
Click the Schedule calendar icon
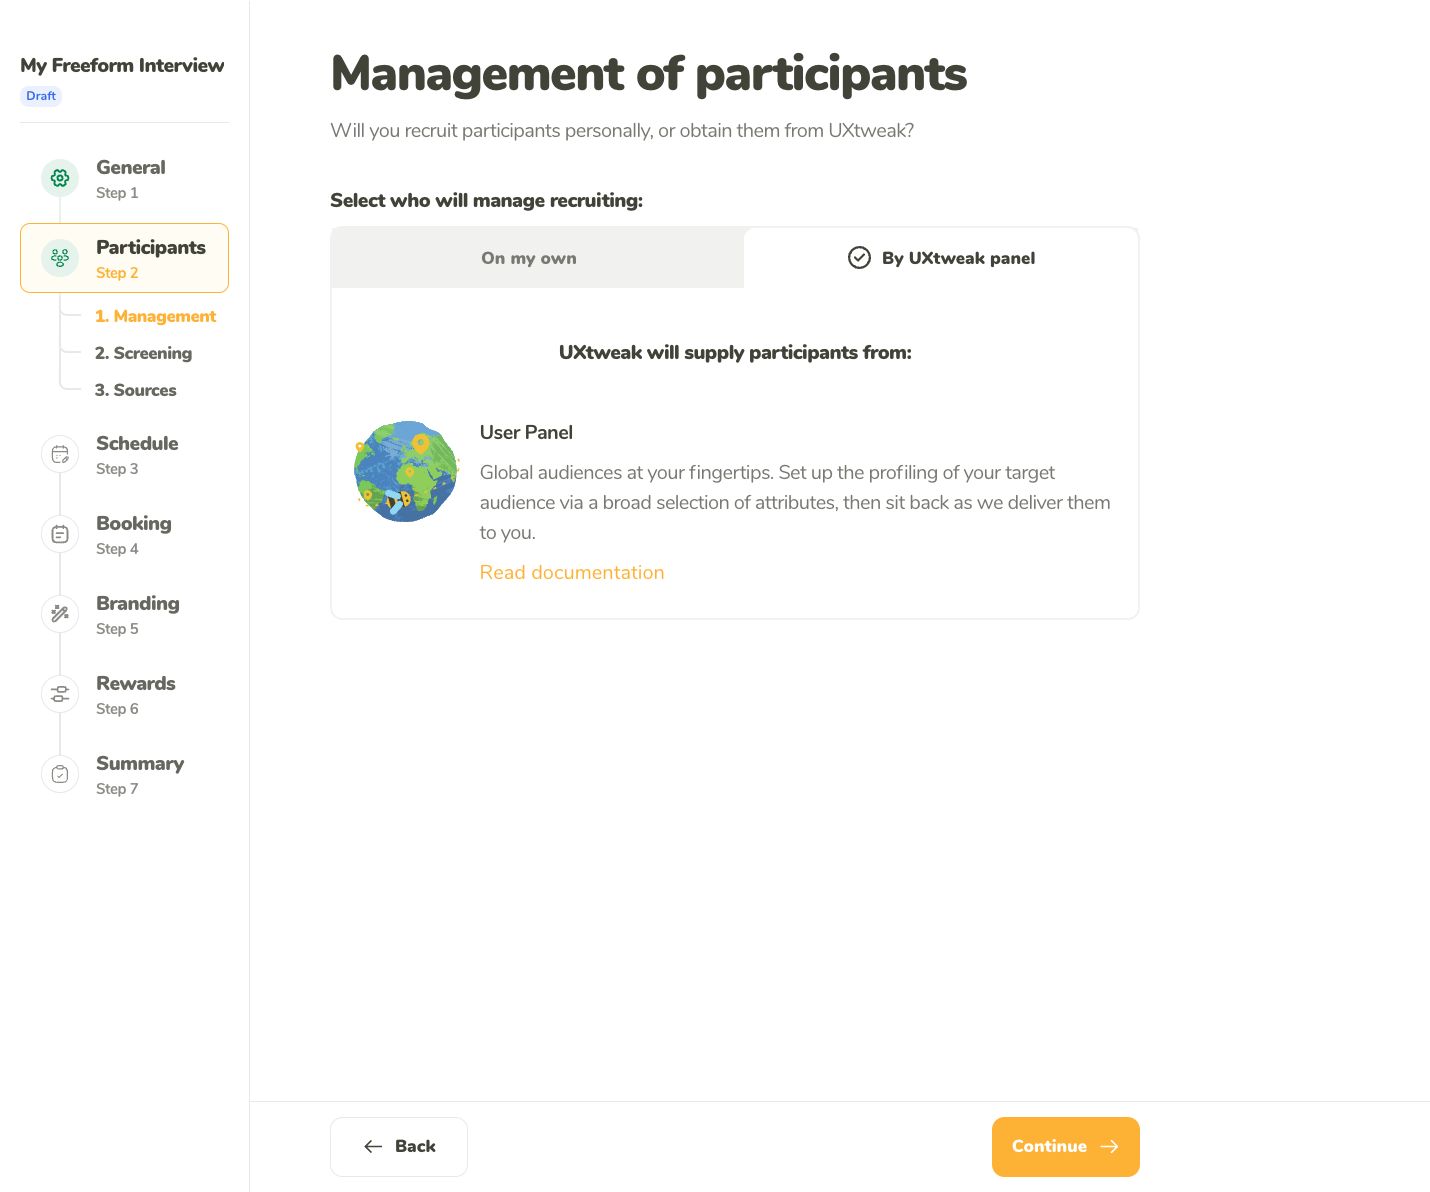pos(60,454)
